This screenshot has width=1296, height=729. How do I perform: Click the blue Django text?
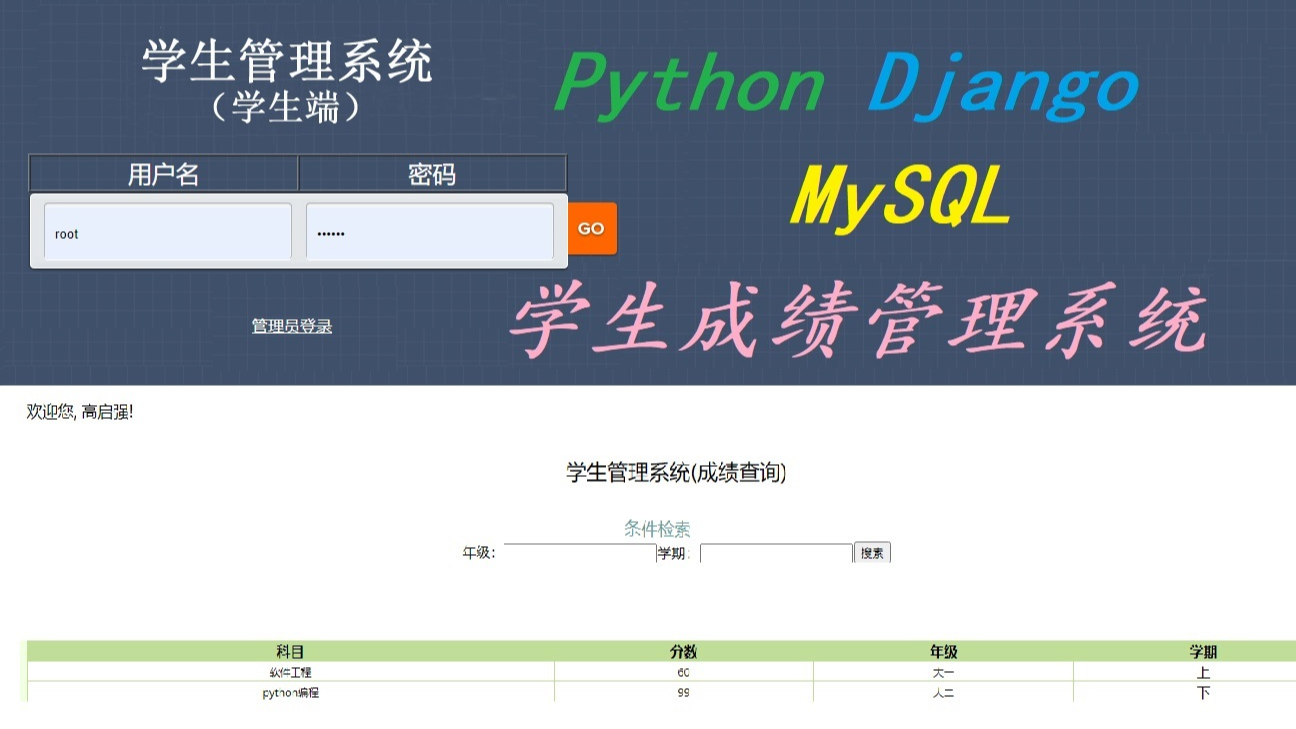point(1004,86)
